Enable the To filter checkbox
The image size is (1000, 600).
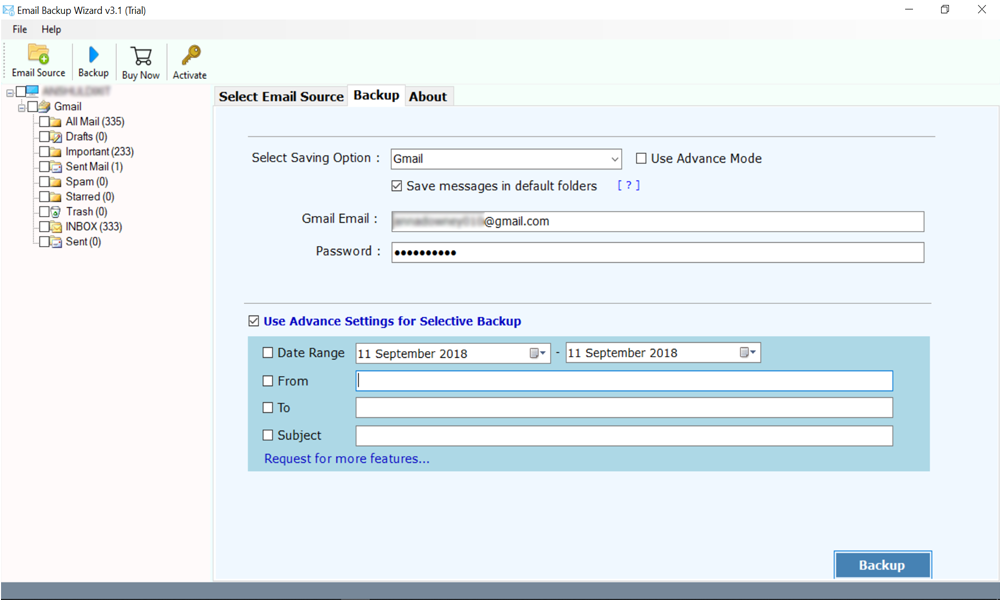click(268, 407)
